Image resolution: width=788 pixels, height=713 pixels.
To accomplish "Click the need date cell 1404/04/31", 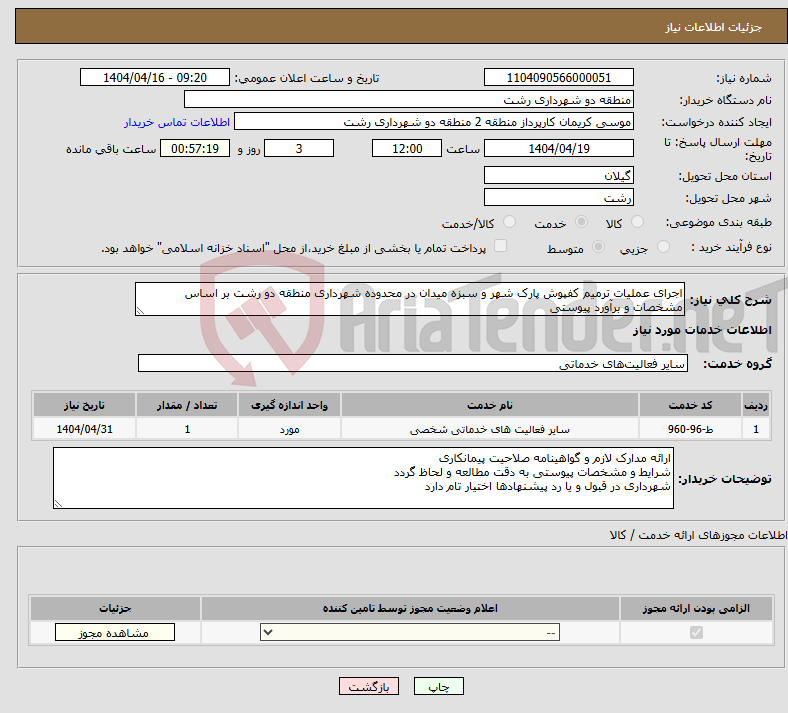I will 84,429.
